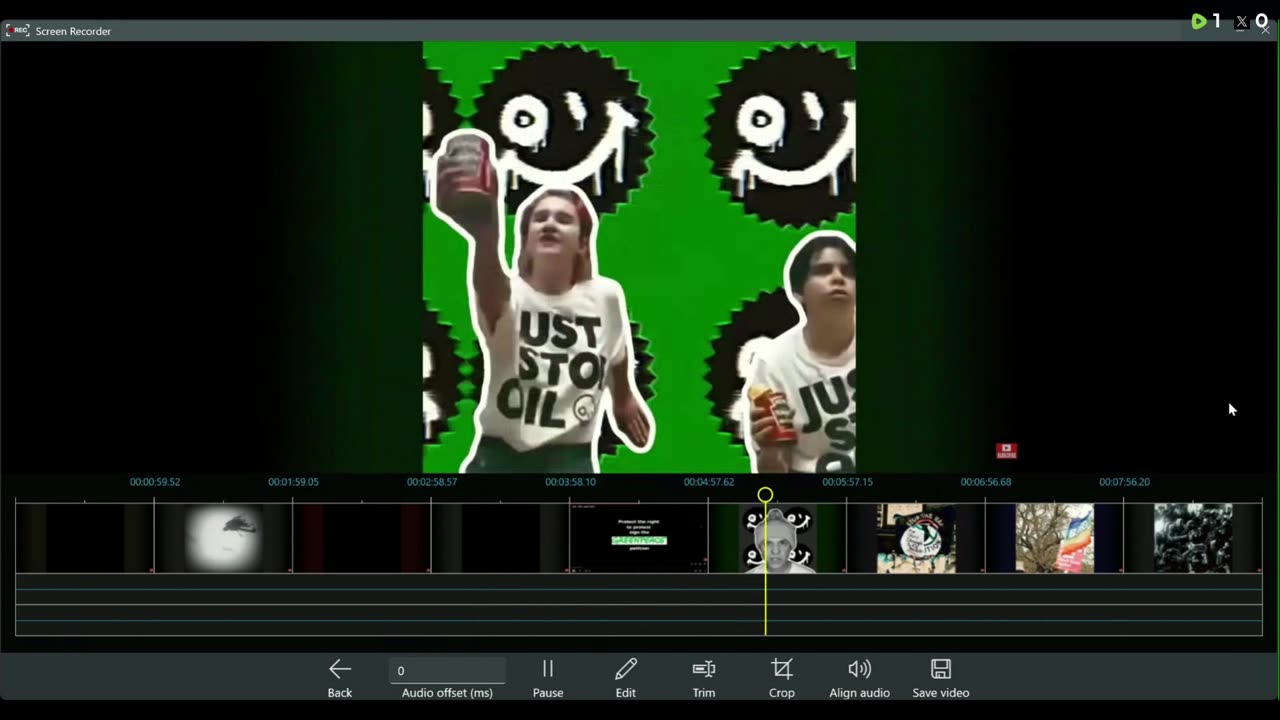
Task: Click the red subscribe badge in preview
Action: pos(1006,451)
